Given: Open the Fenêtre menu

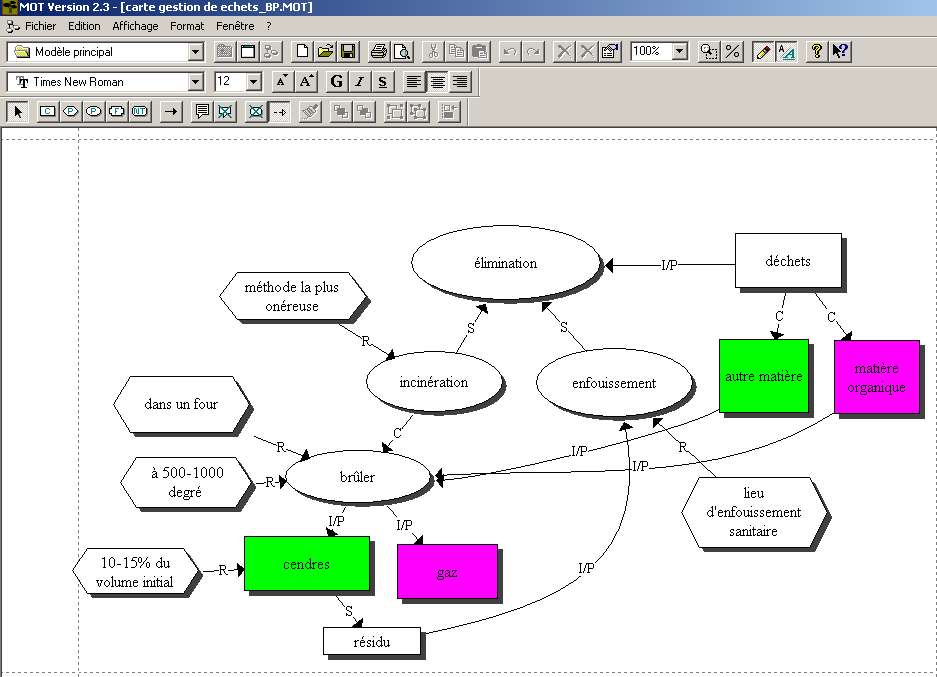Looking at the screenshot, I should coord(235,26).
